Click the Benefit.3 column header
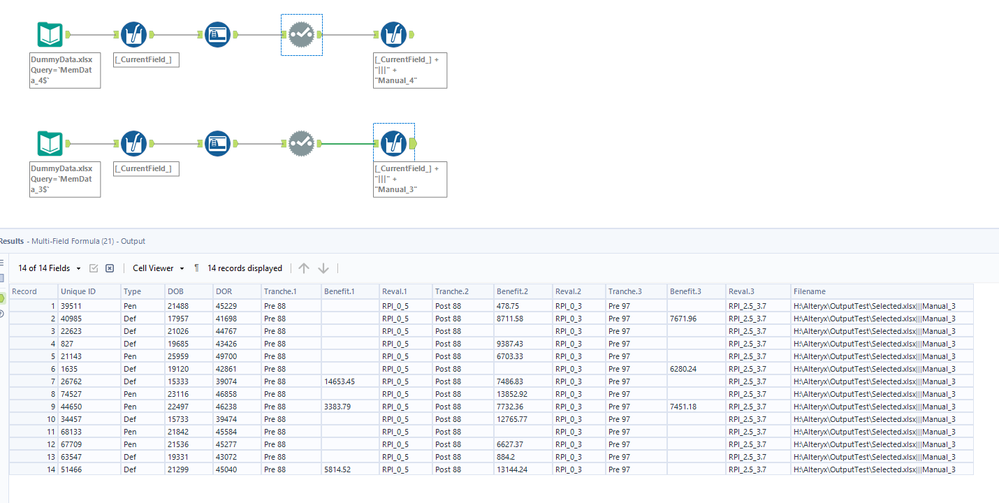This screenshot has width=999, height=503. coord(696,291)
